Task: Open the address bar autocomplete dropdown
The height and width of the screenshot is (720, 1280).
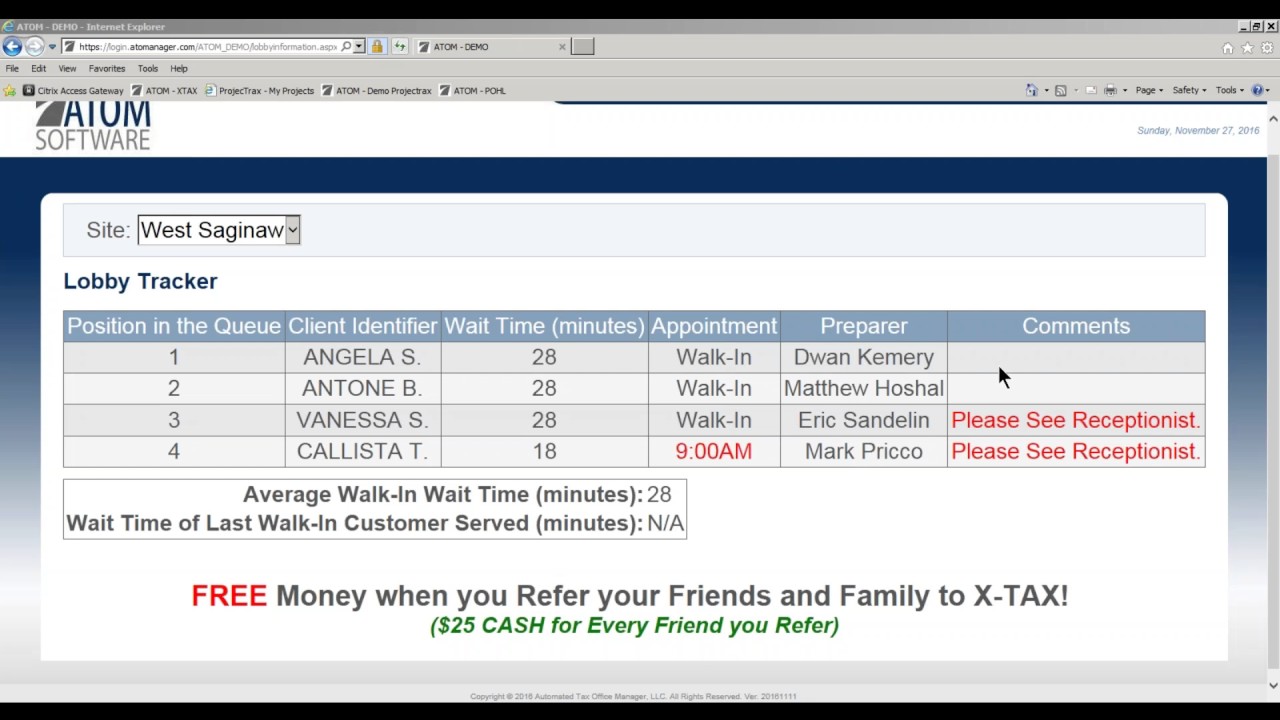Action: pos(358,47)
